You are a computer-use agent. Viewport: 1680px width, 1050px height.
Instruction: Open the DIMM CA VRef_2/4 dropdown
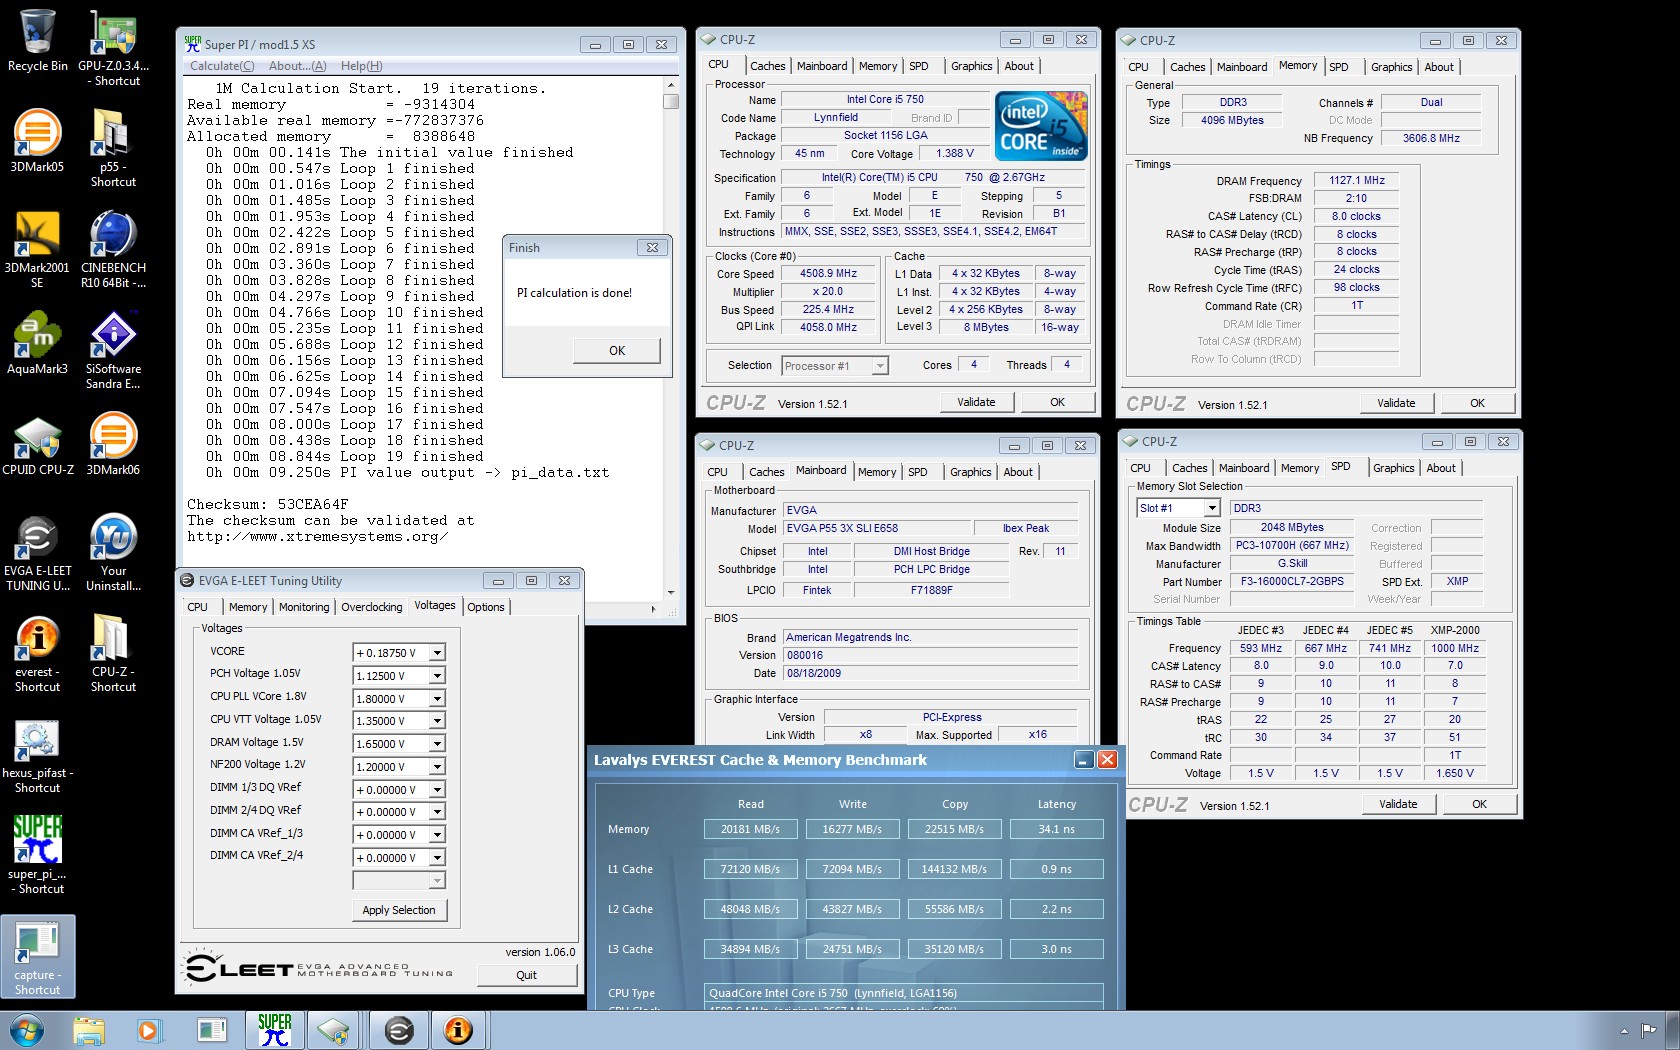click(437, 858)
